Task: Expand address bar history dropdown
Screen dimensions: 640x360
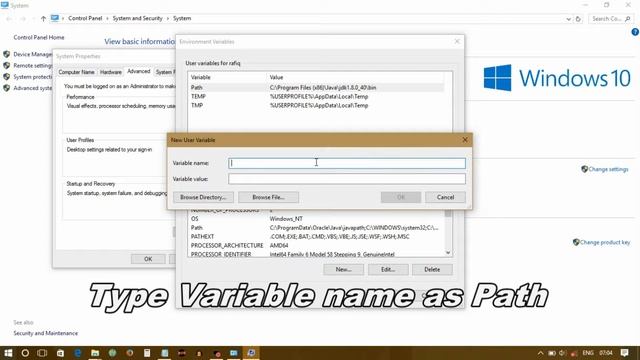Action: [x=568, y=19]
